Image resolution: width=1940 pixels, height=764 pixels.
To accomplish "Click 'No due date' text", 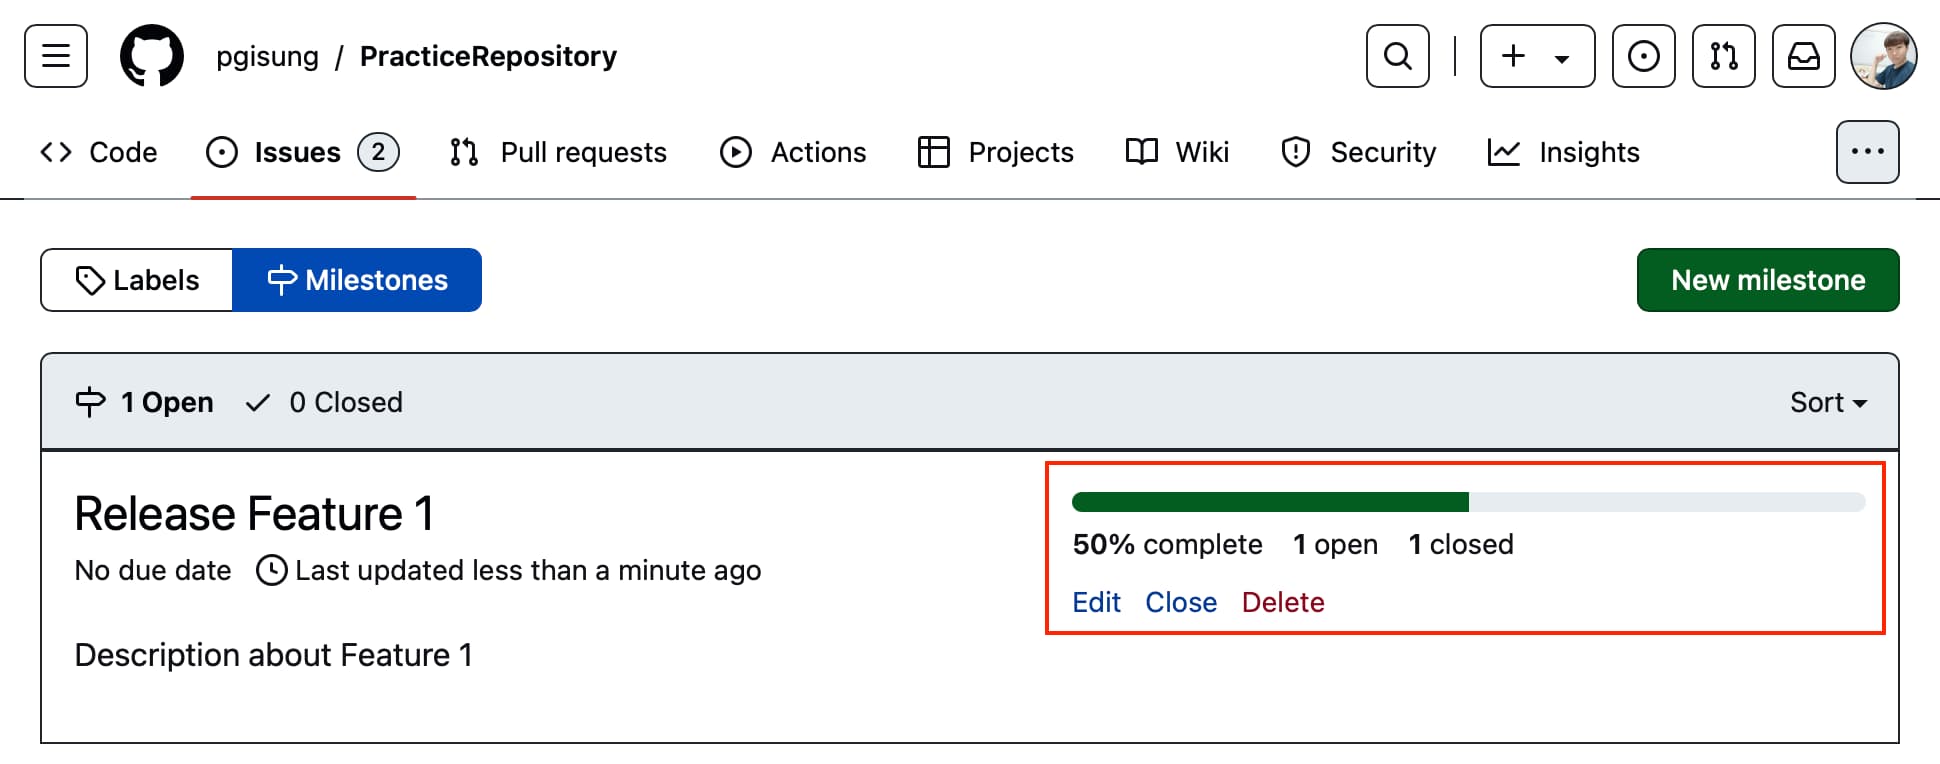I will point(153,570).
